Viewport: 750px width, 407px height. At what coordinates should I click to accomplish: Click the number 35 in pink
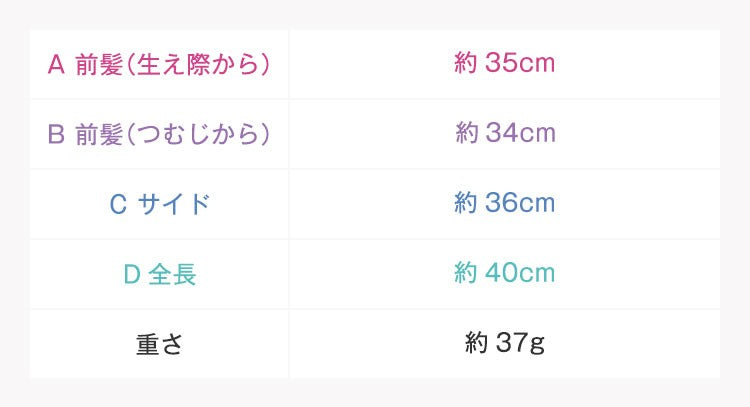tap(497, 64)
